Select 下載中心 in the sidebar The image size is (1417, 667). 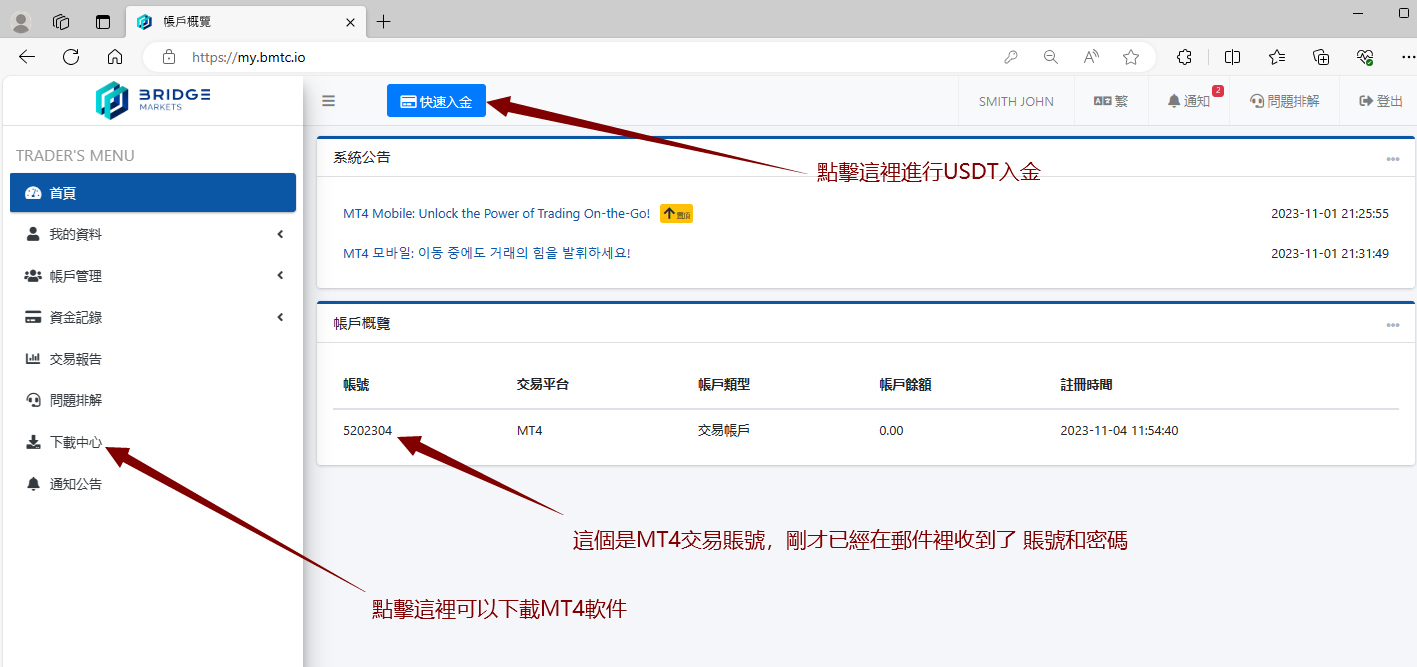click(75, 442)
